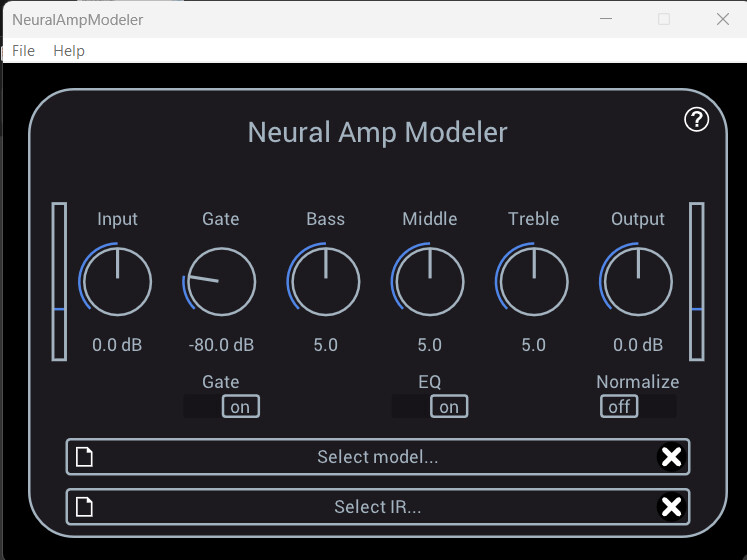Screen dimensions: 747x560
Task: Open the Help menu
Action: click(69, 51)
